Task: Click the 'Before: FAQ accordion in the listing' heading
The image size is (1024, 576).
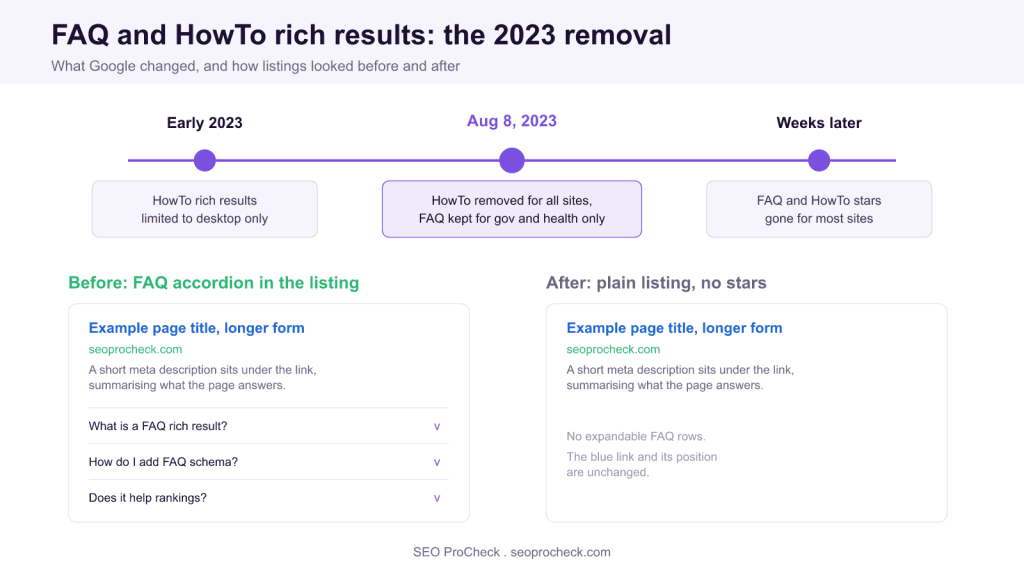Action: (214, 283)
